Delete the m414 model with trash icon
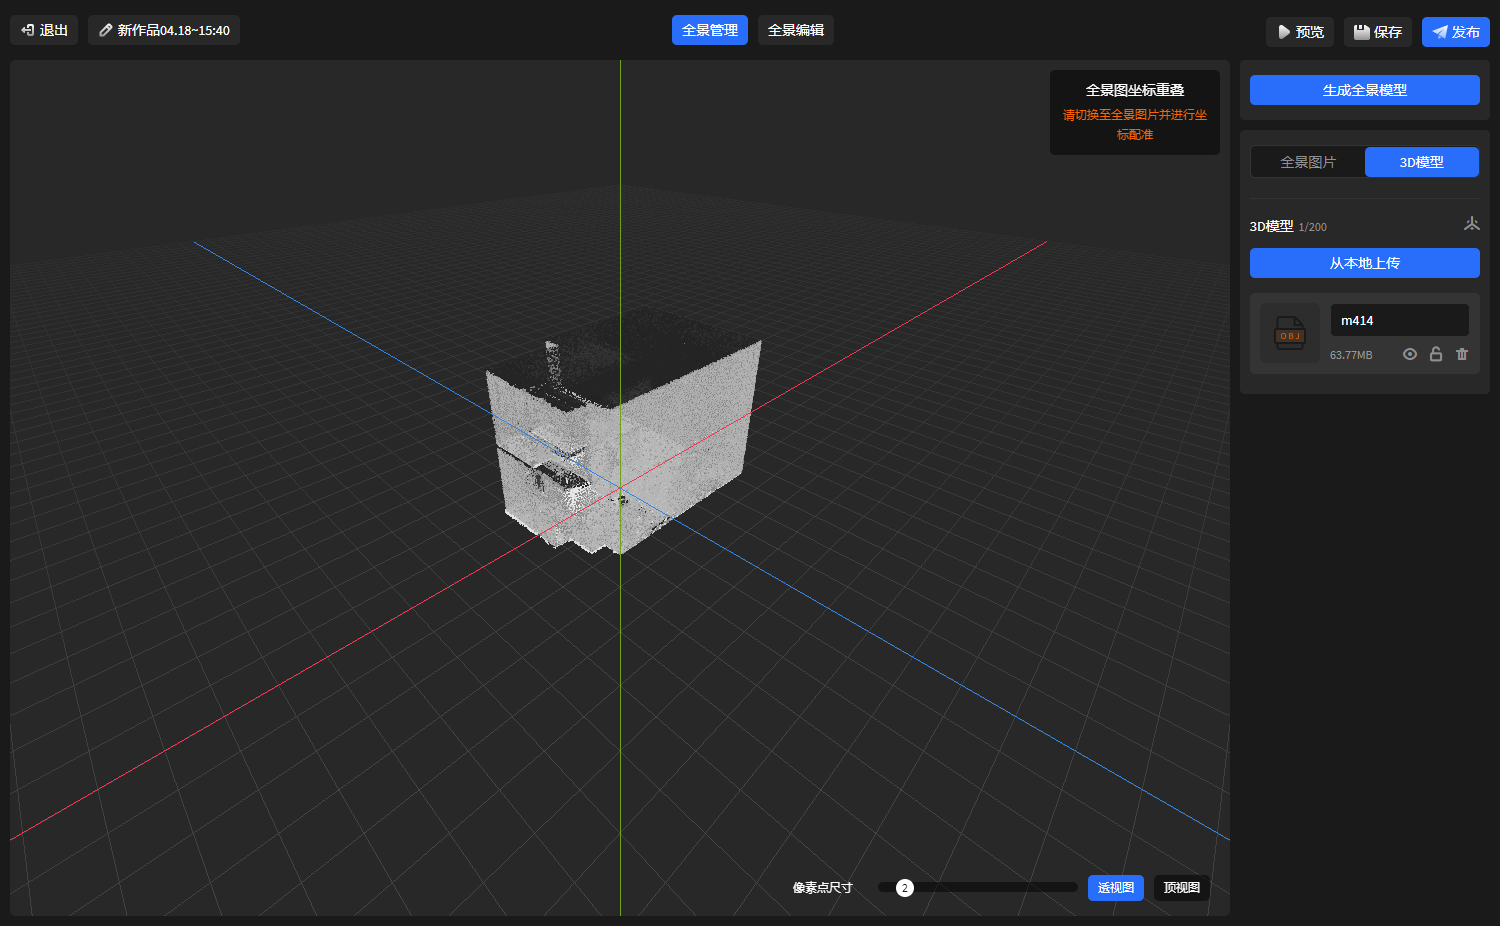 (x=1462, y=354)
